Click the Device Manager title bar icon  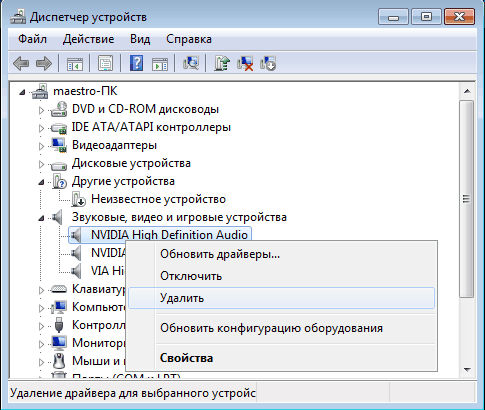[18, 17]
